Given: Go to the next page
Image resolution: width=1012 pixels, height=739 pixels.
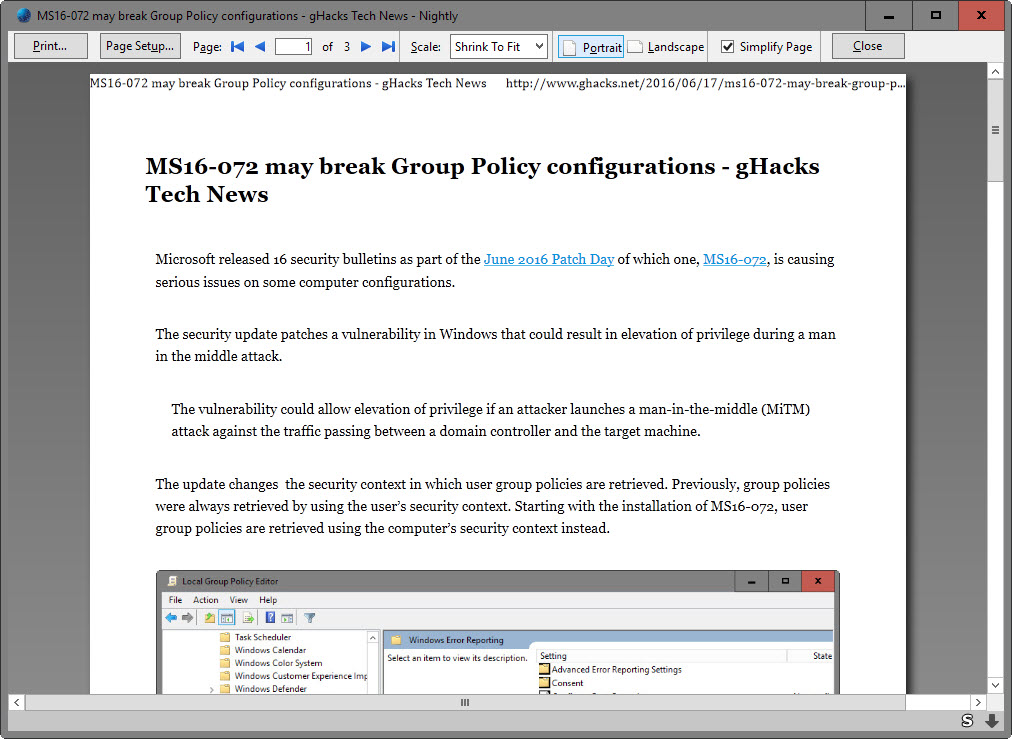Looking at the screenshot, I should click(366, 46).
